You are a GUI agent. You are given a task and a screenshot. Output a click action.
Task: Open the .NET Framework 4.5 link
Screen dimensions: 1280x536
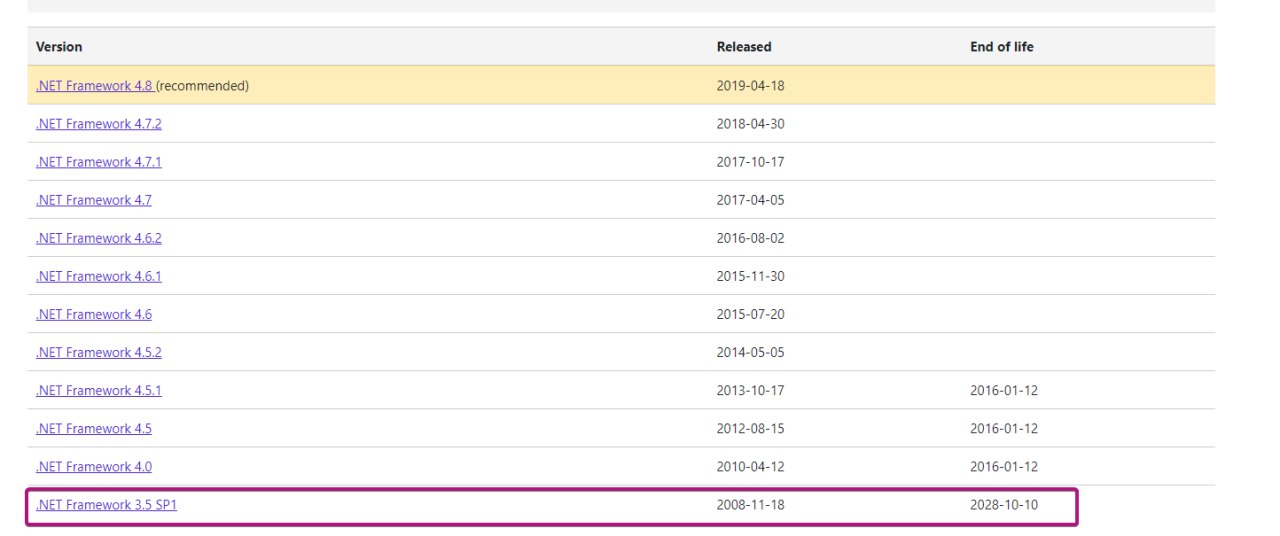(x=94, y=428)
